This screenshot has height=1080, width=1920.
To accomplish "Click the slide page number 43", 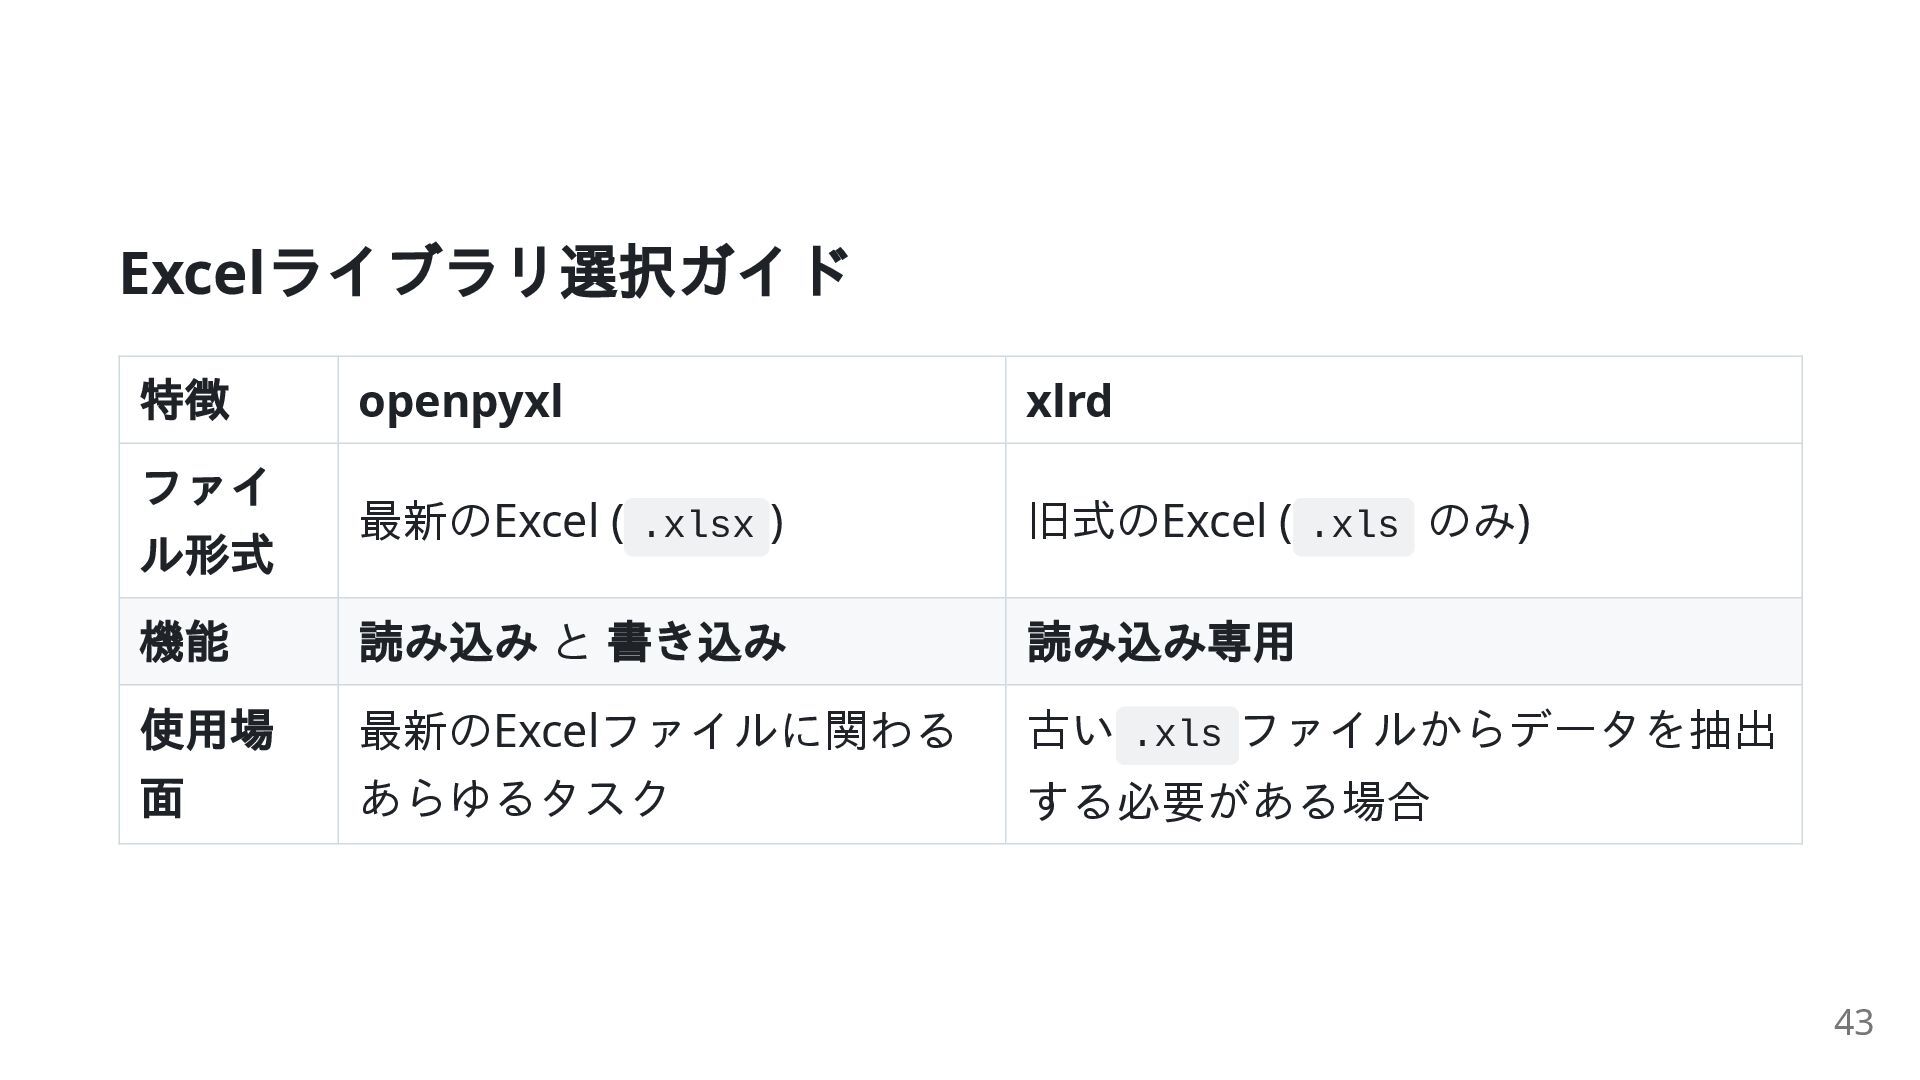I will (x=1853, y=1022).
